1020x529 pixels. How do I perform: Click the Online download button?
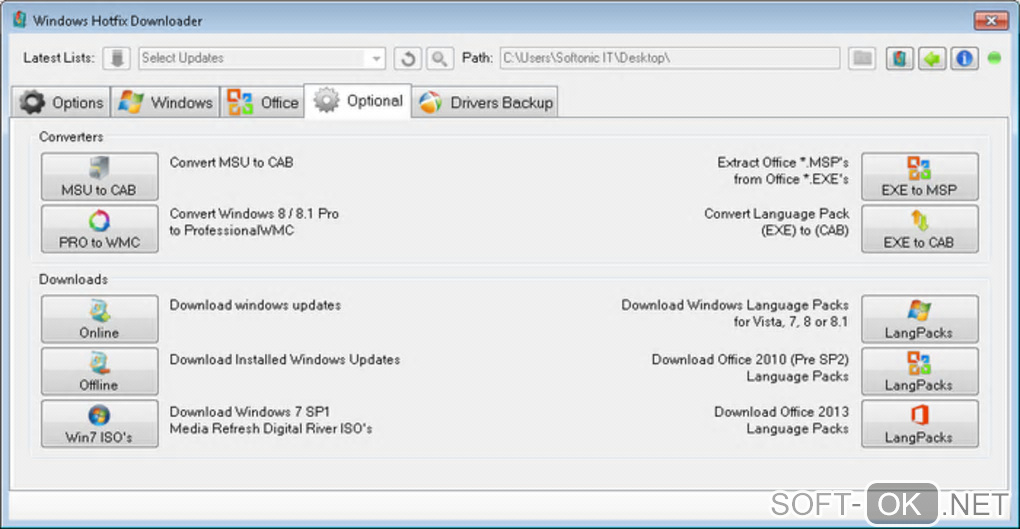click(100, 319)
